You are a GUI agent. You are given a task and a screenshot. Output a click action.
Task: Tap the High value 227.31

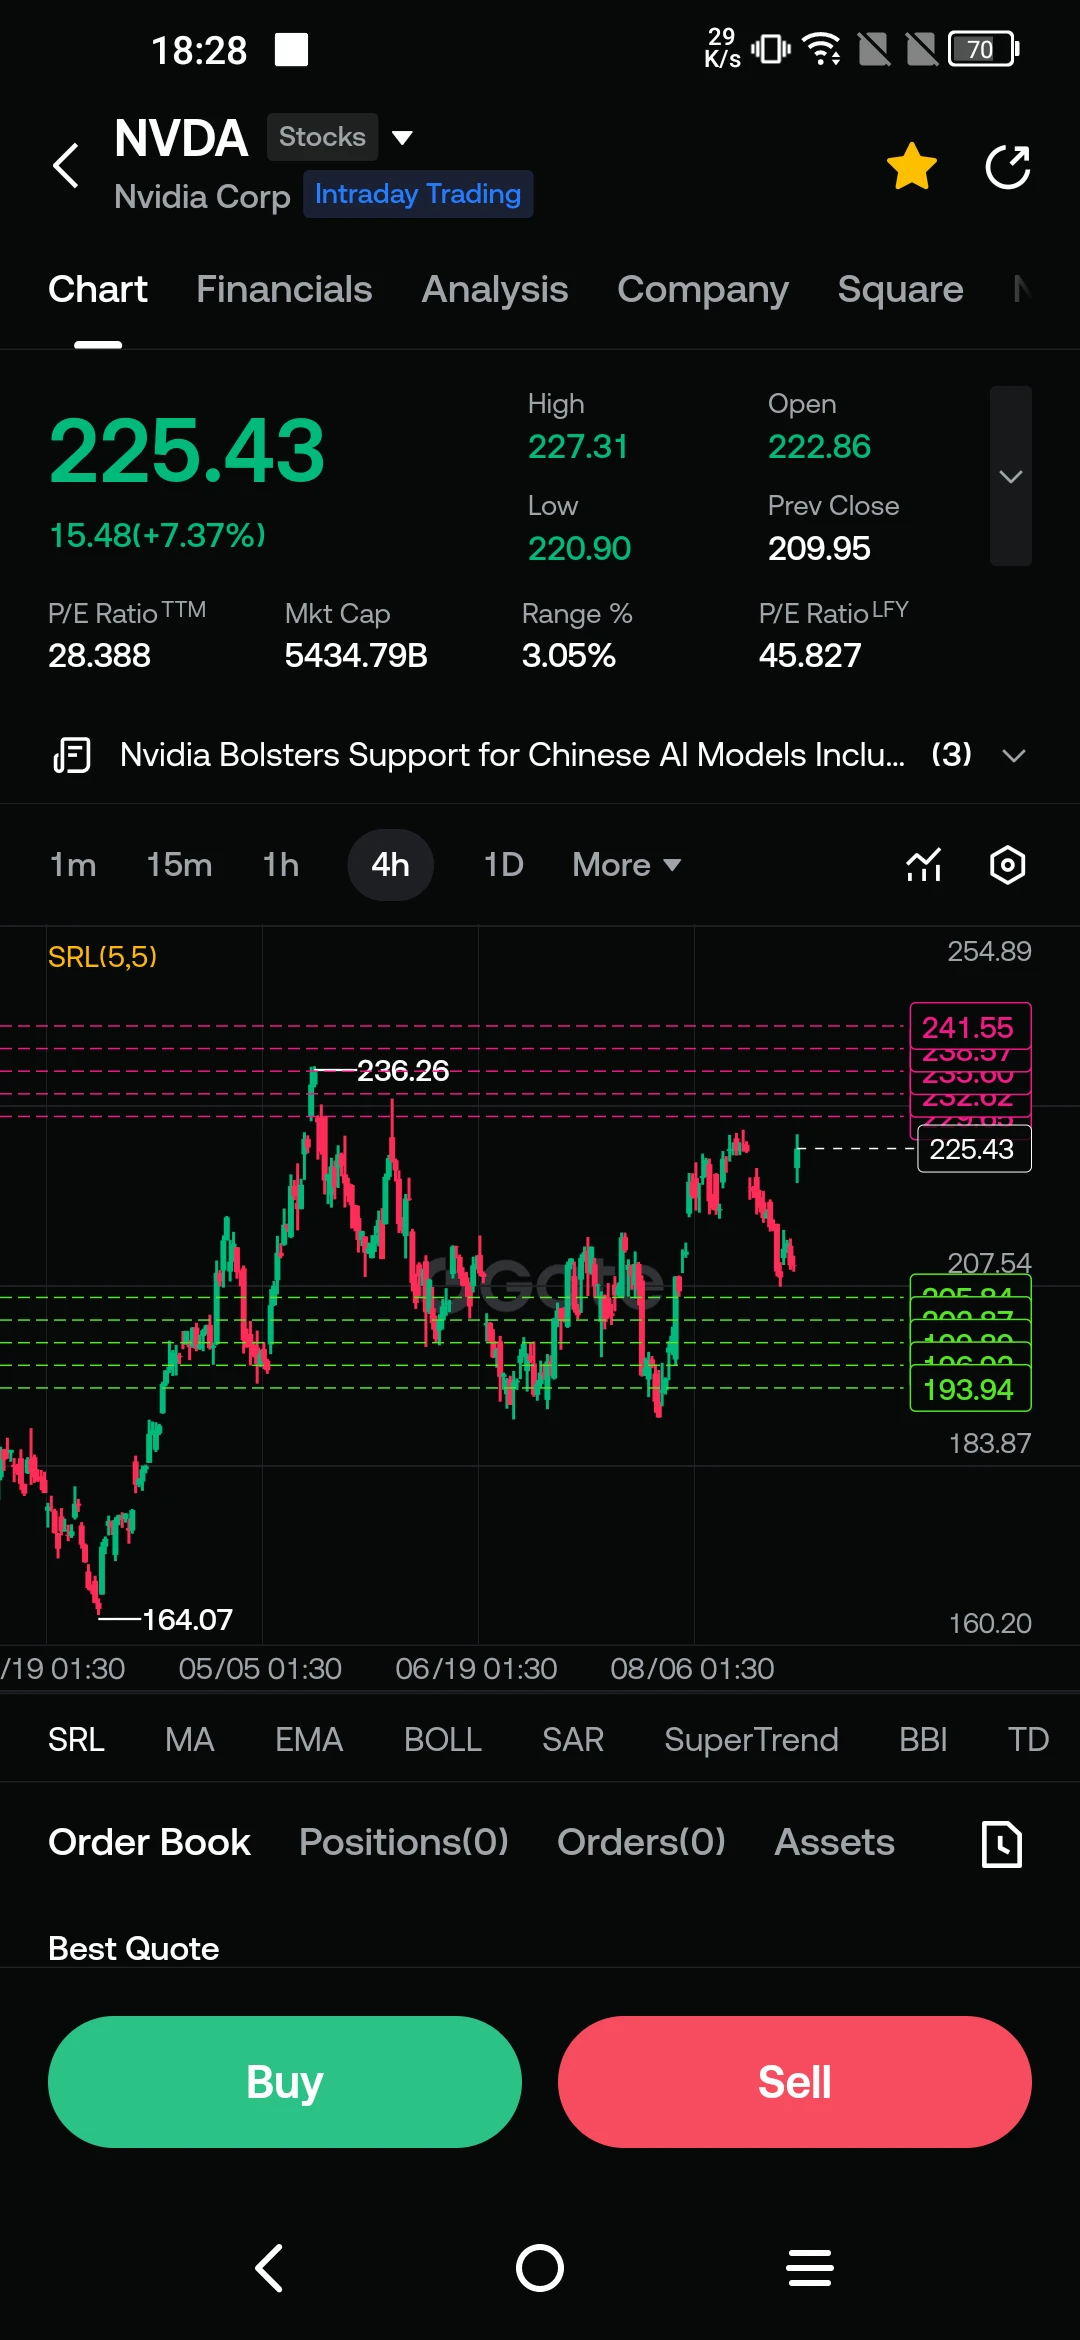[x=578, y=446]
